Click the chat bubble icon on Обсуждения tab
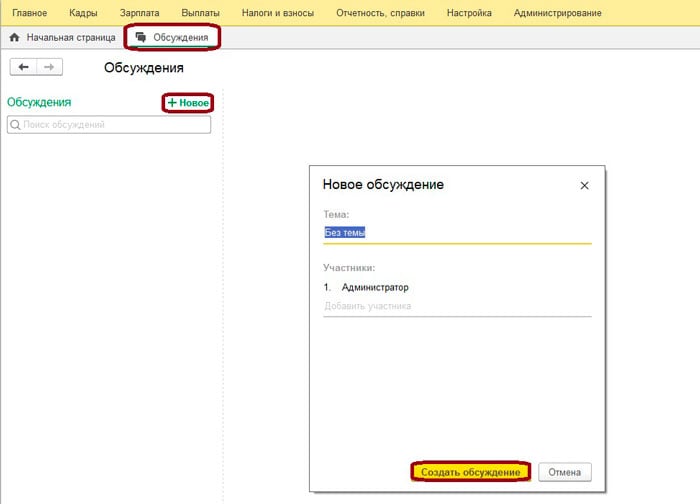This screenshot has width=700, height=504. [x=140, y=37]
